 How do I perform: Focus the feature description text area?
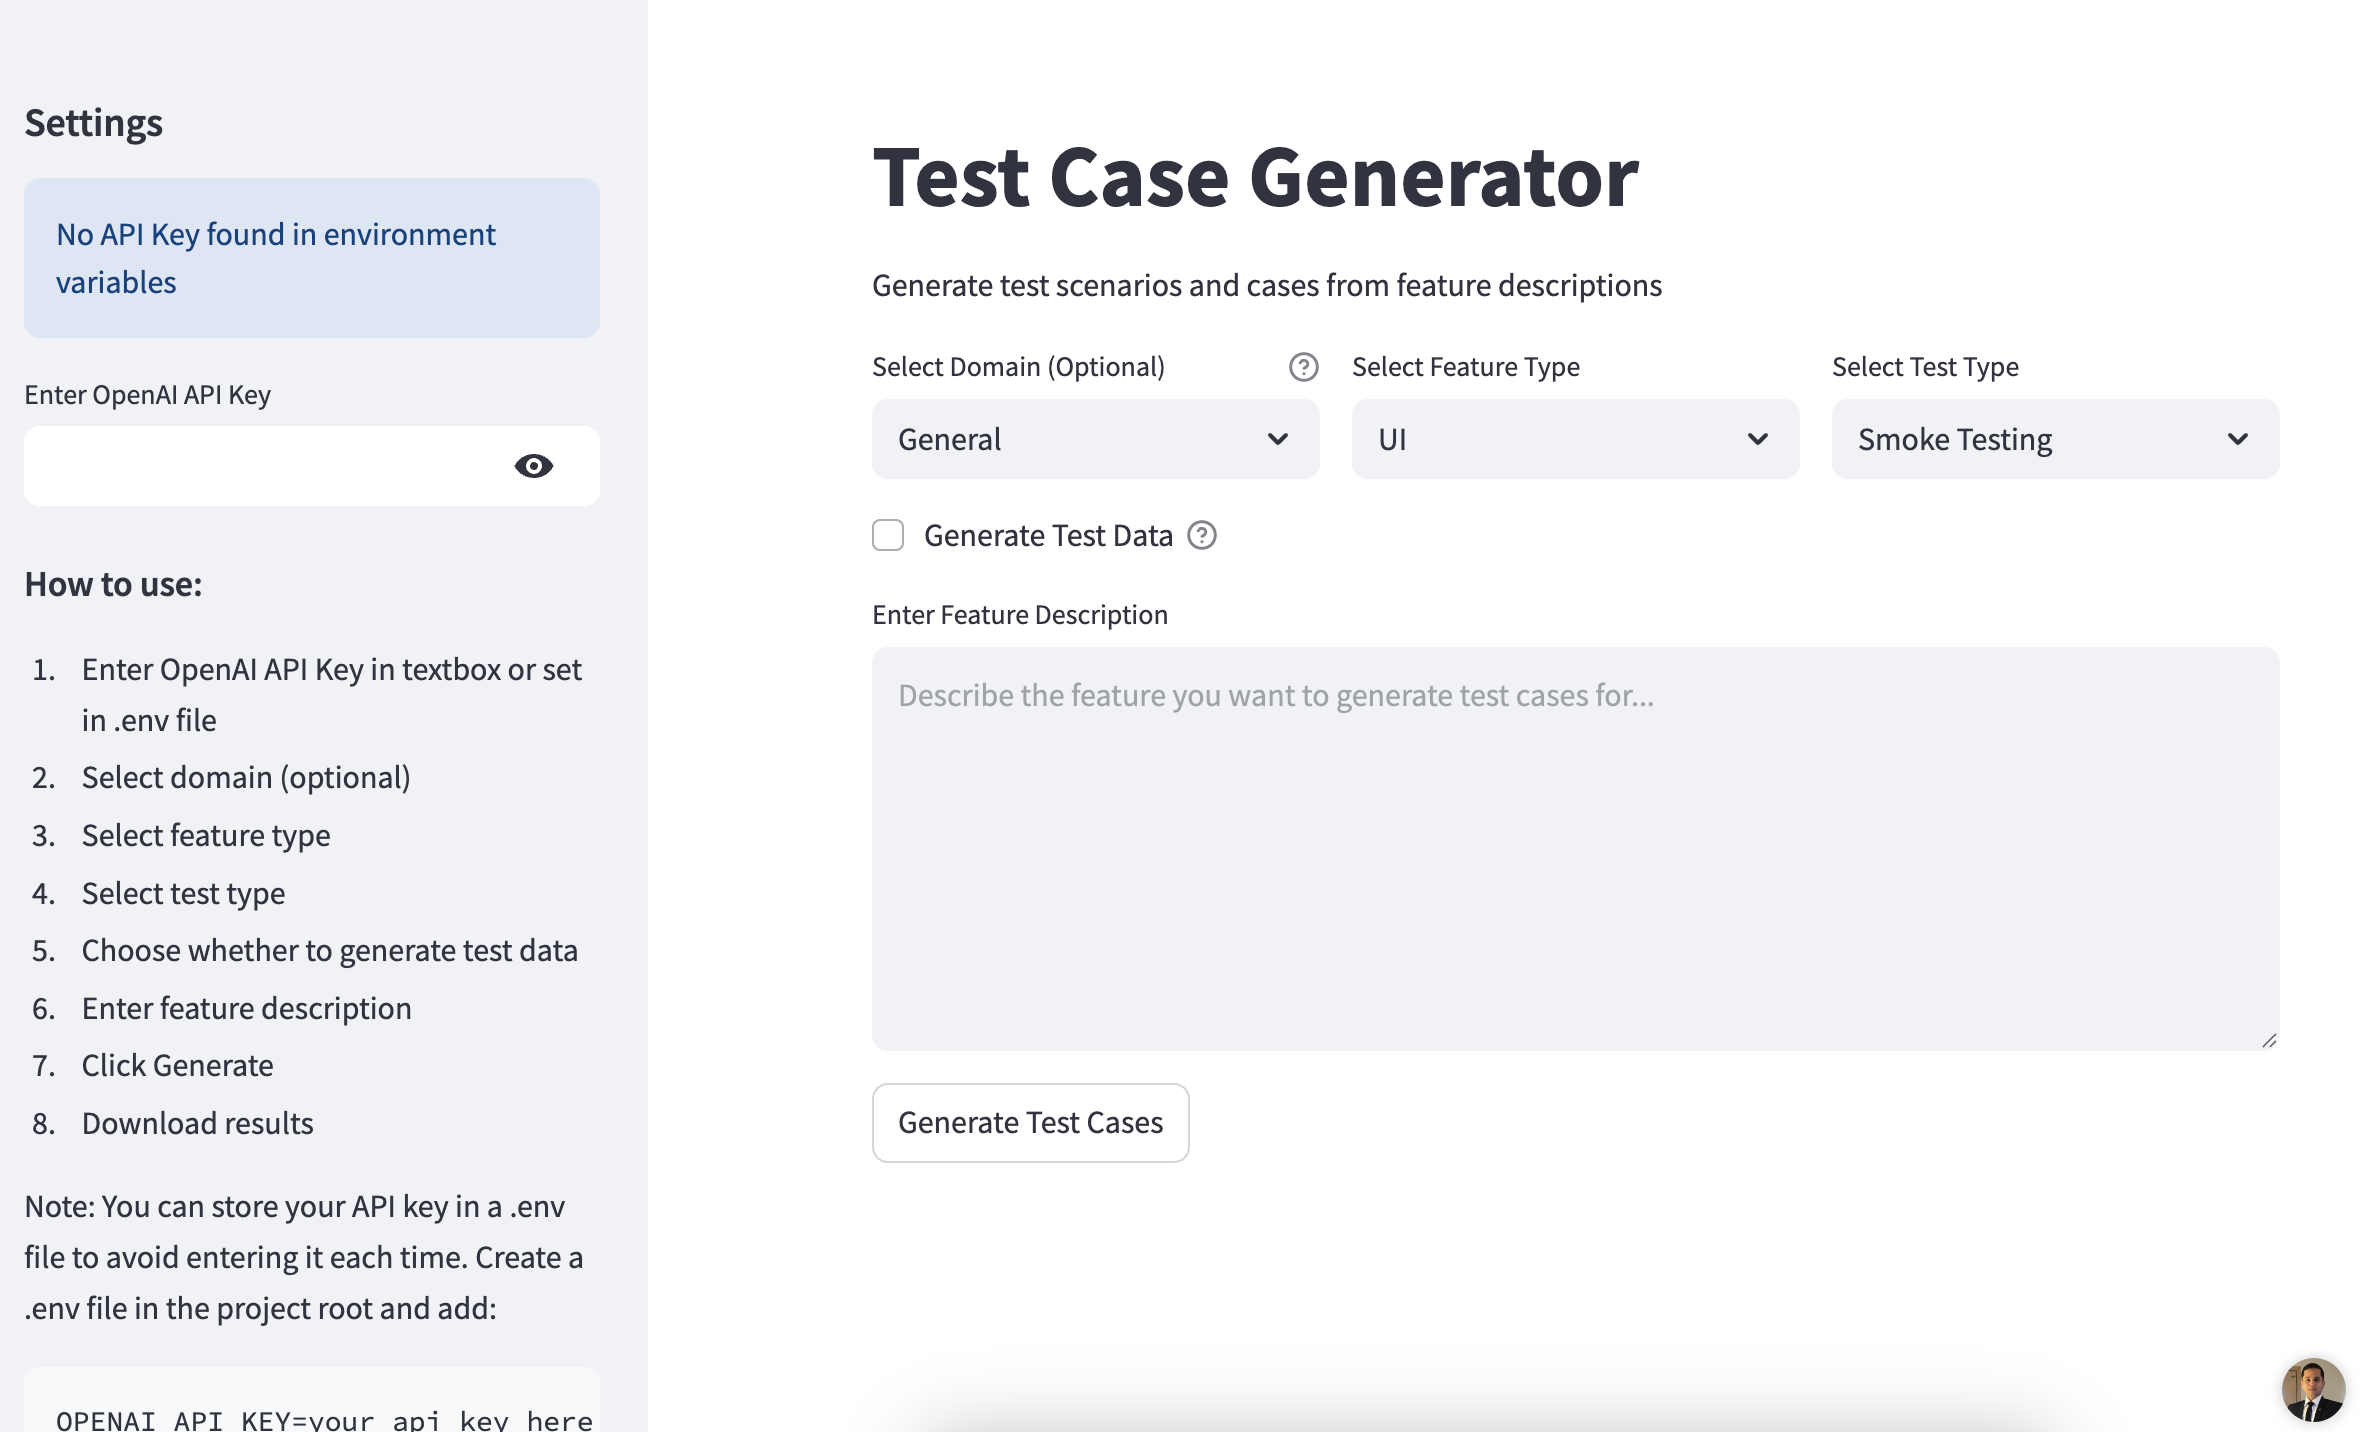pyautogui.click(x=1575, y=848)
